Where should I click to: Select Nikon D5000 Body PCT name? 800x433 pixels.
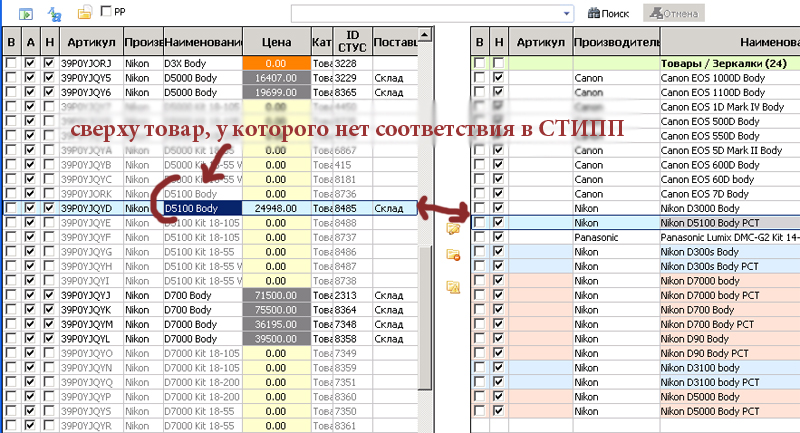710,411
